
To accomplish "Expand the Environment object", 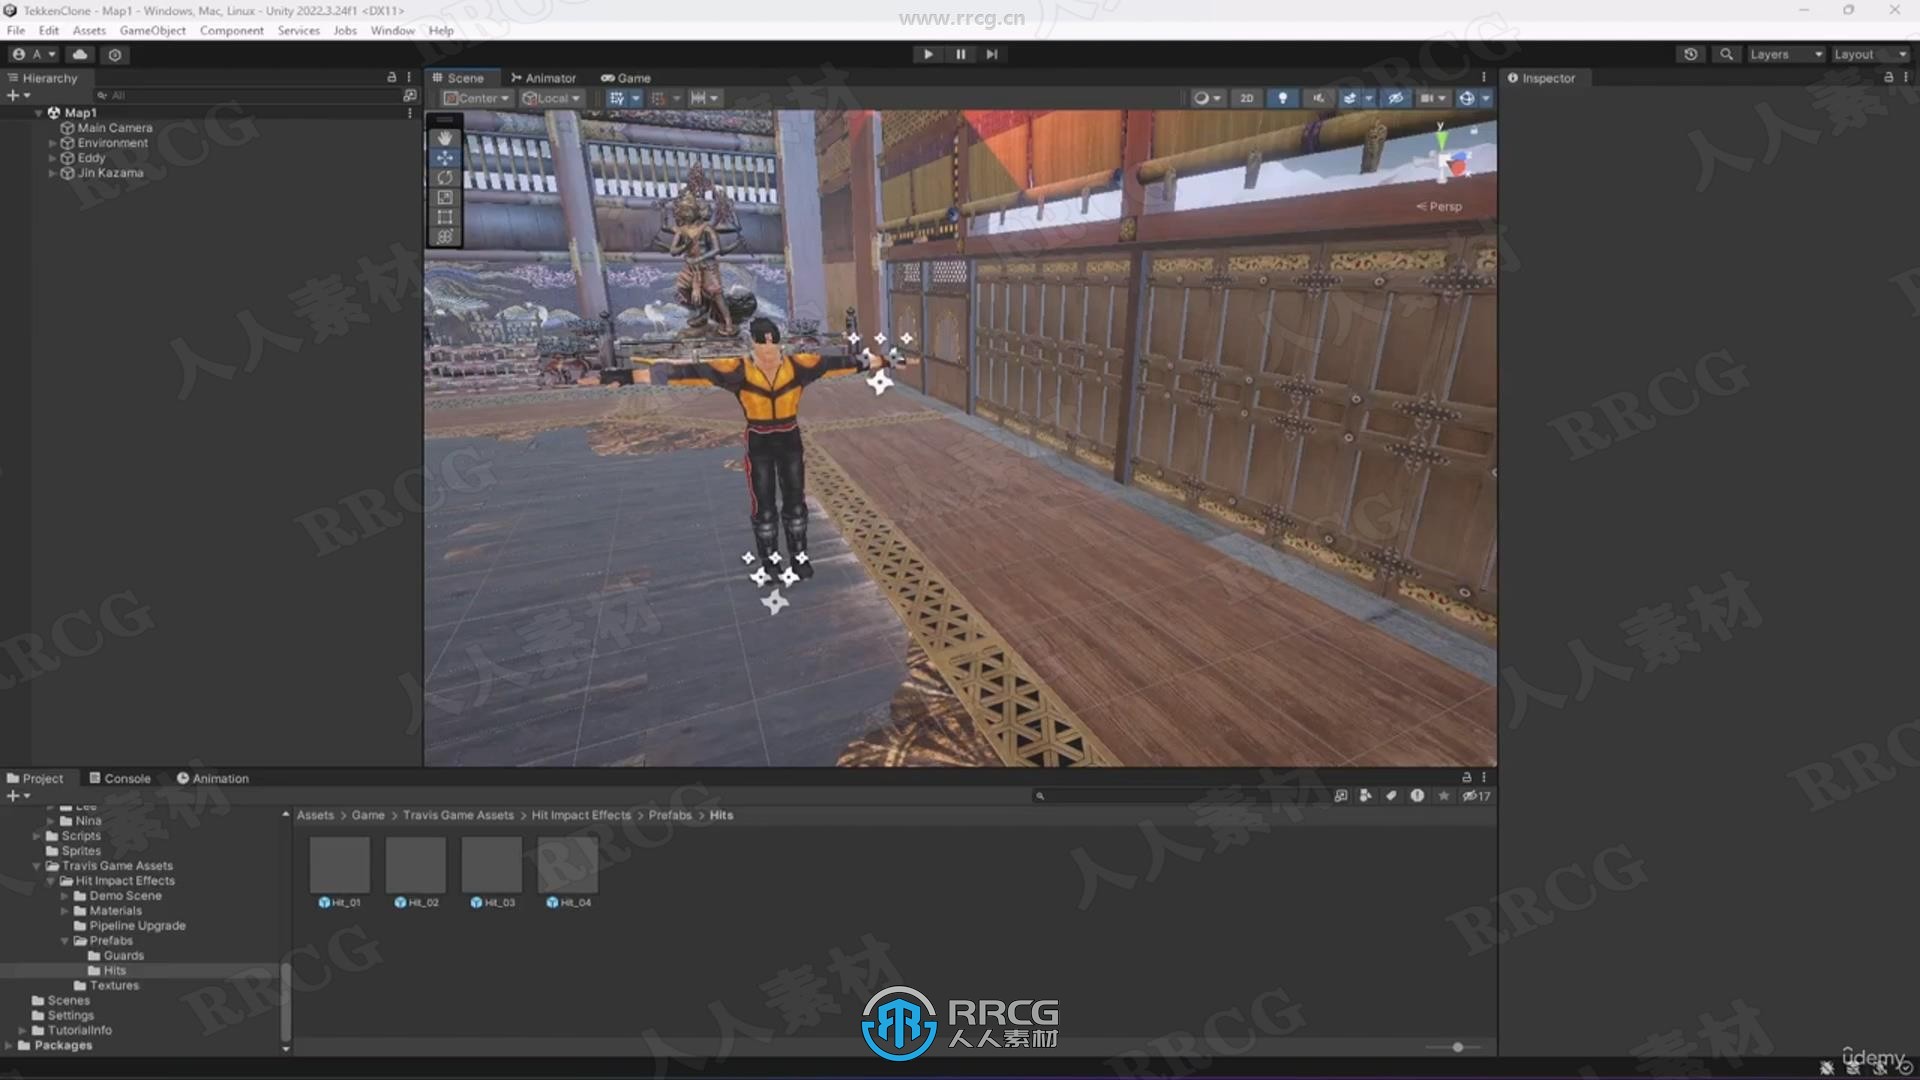I will 52,143.
